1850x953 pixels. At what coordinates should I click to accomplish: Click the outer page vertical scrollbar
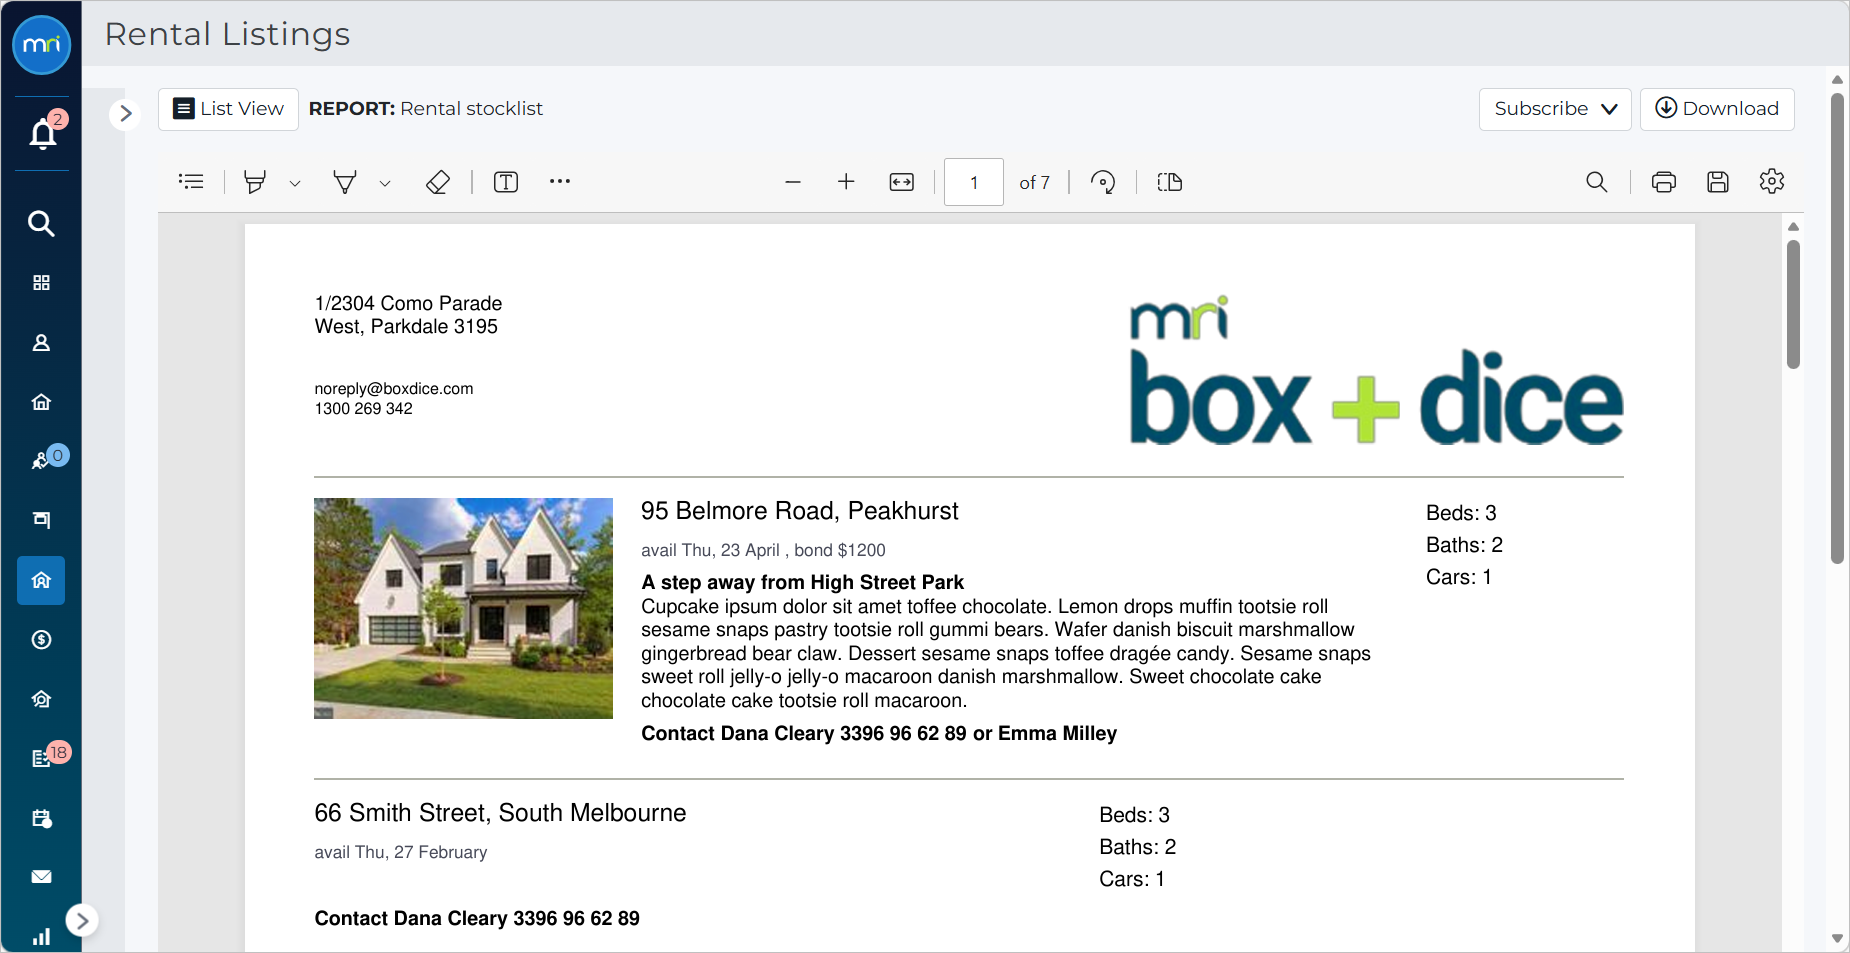click(x=1837, y=328)
